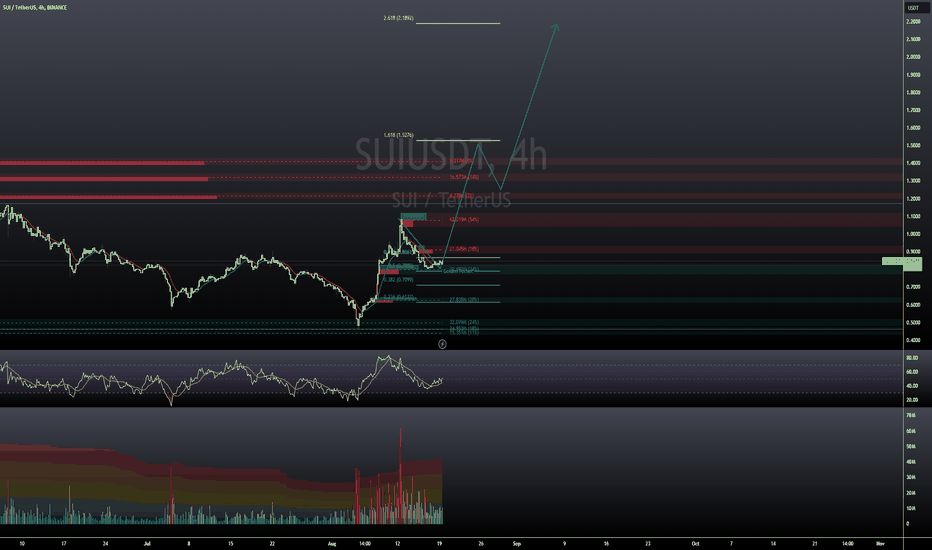Click the Golden Pocket label on the chart
The width and height of the screenshot is (932, 550).
458,271
